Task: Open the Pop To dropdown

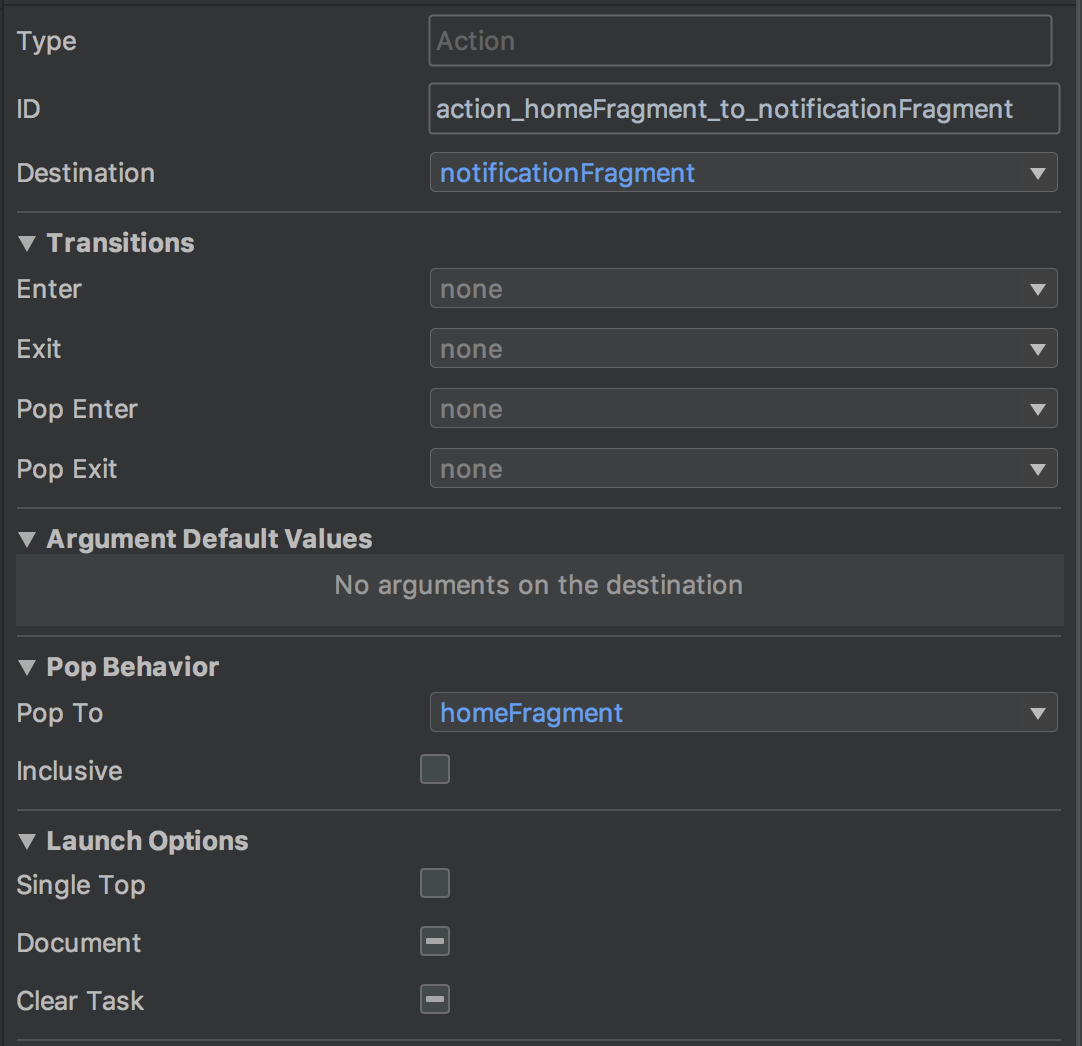Action: coord(1037,714)
